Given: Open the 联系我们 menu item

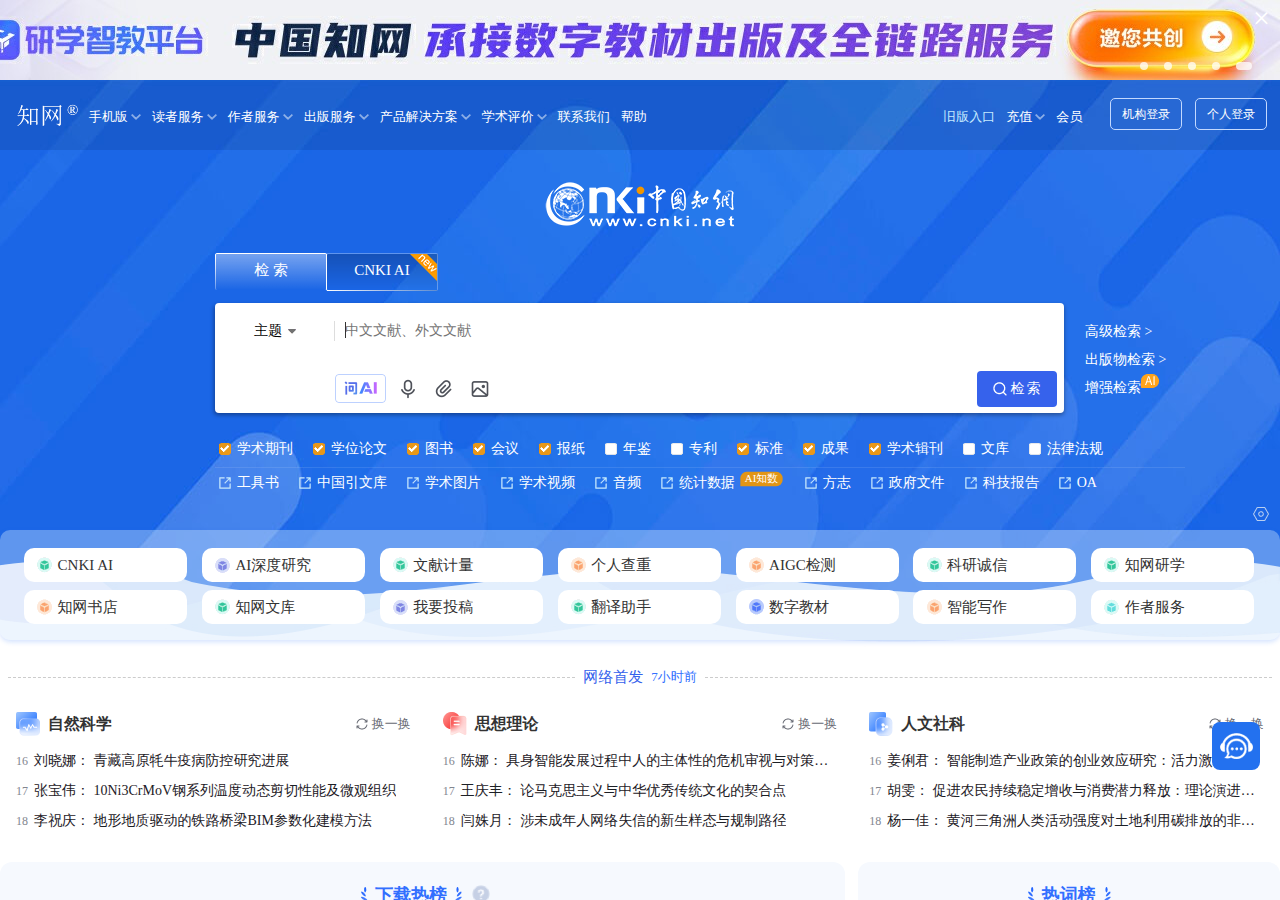Looking at the screenshot, I should (x=584, y=117).
